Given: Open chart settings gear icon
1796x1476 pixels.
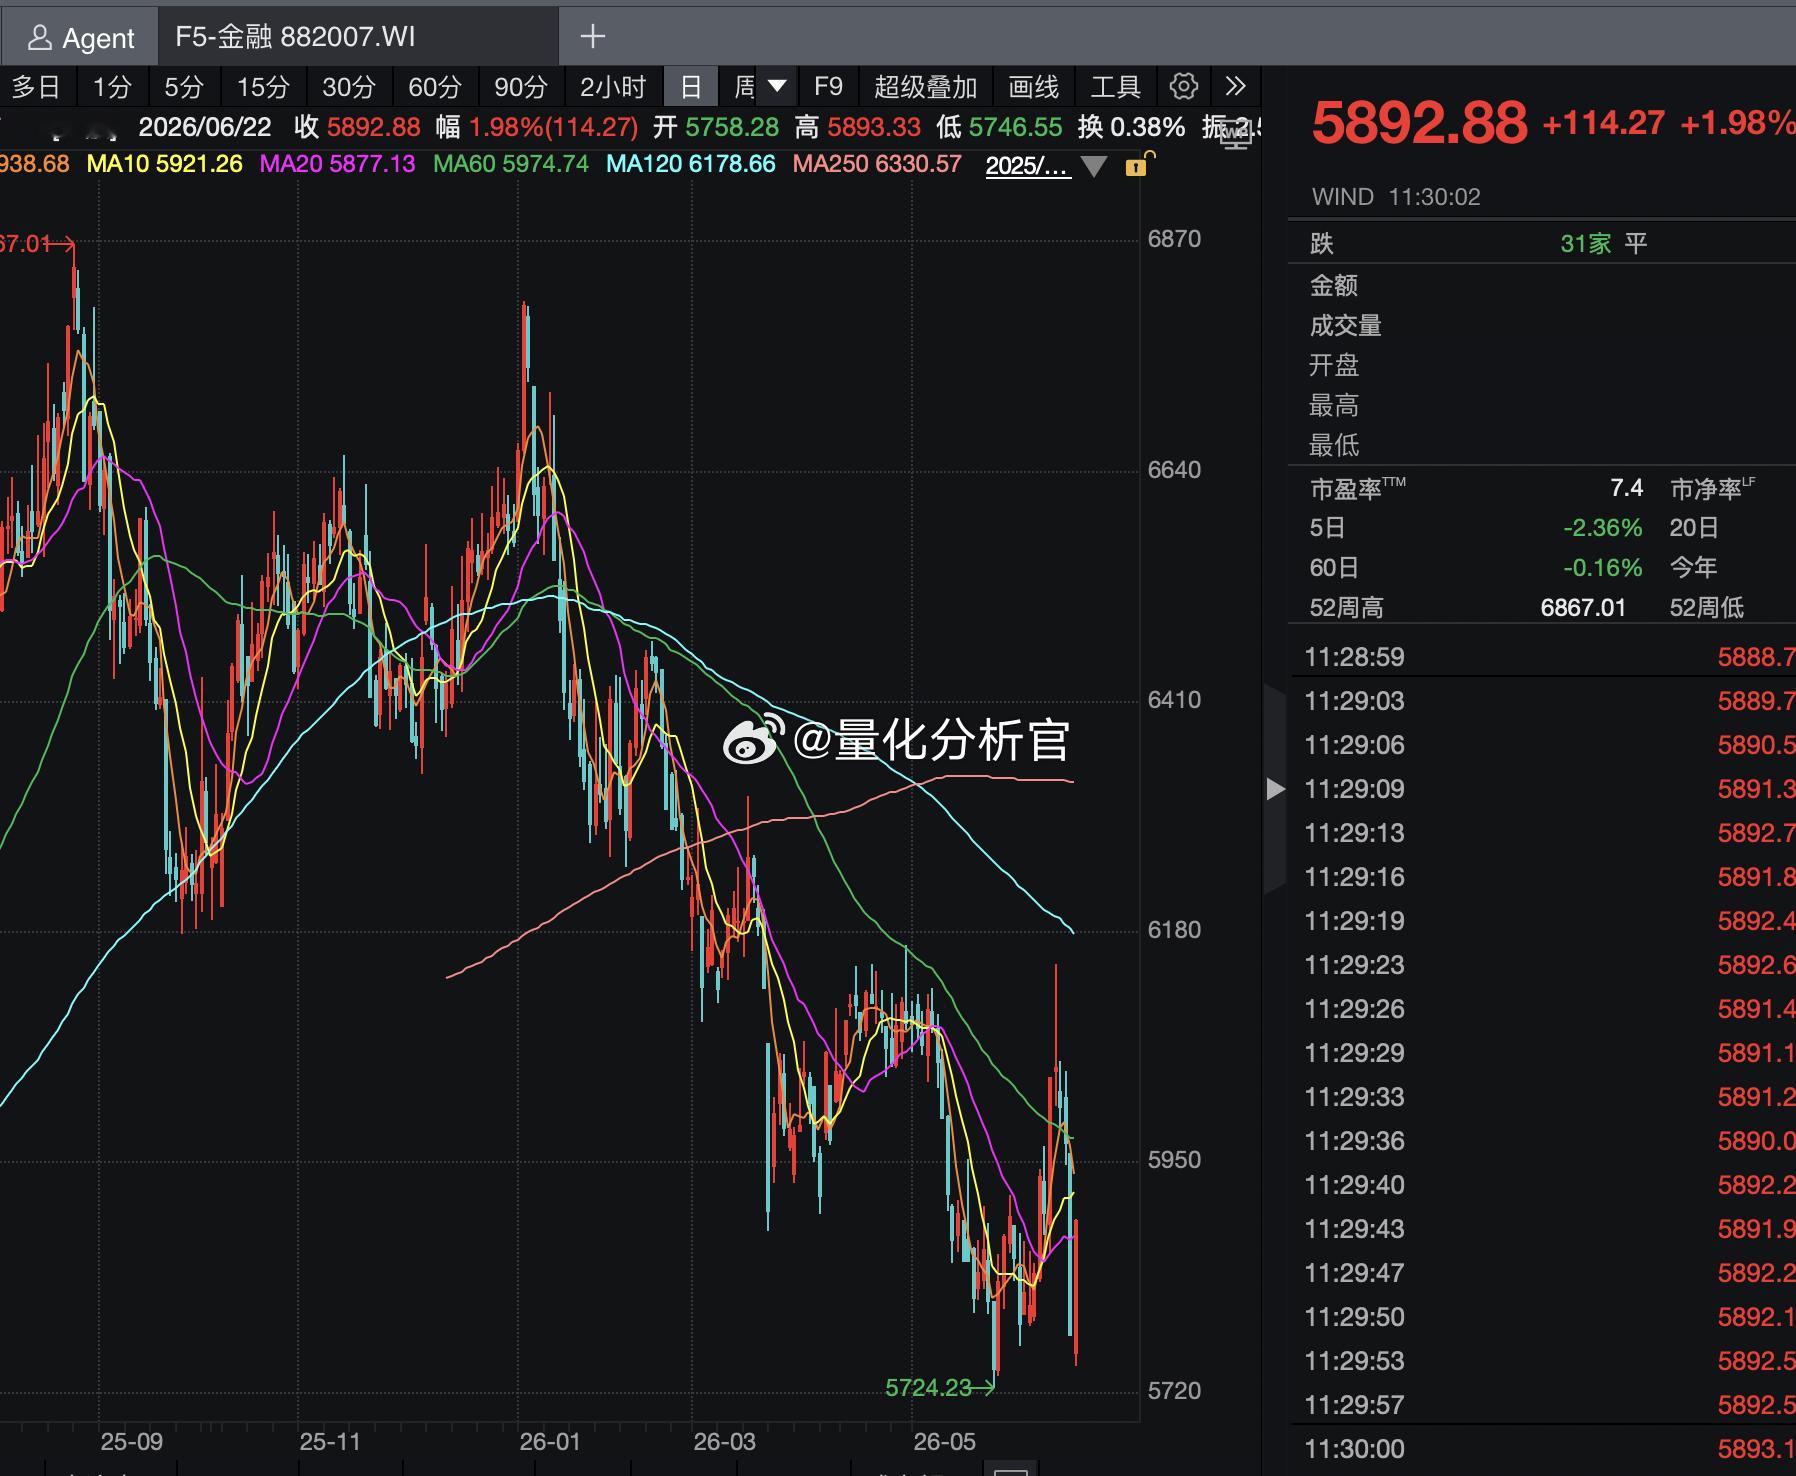Looking at the screenshot, I should point(1183,86).
